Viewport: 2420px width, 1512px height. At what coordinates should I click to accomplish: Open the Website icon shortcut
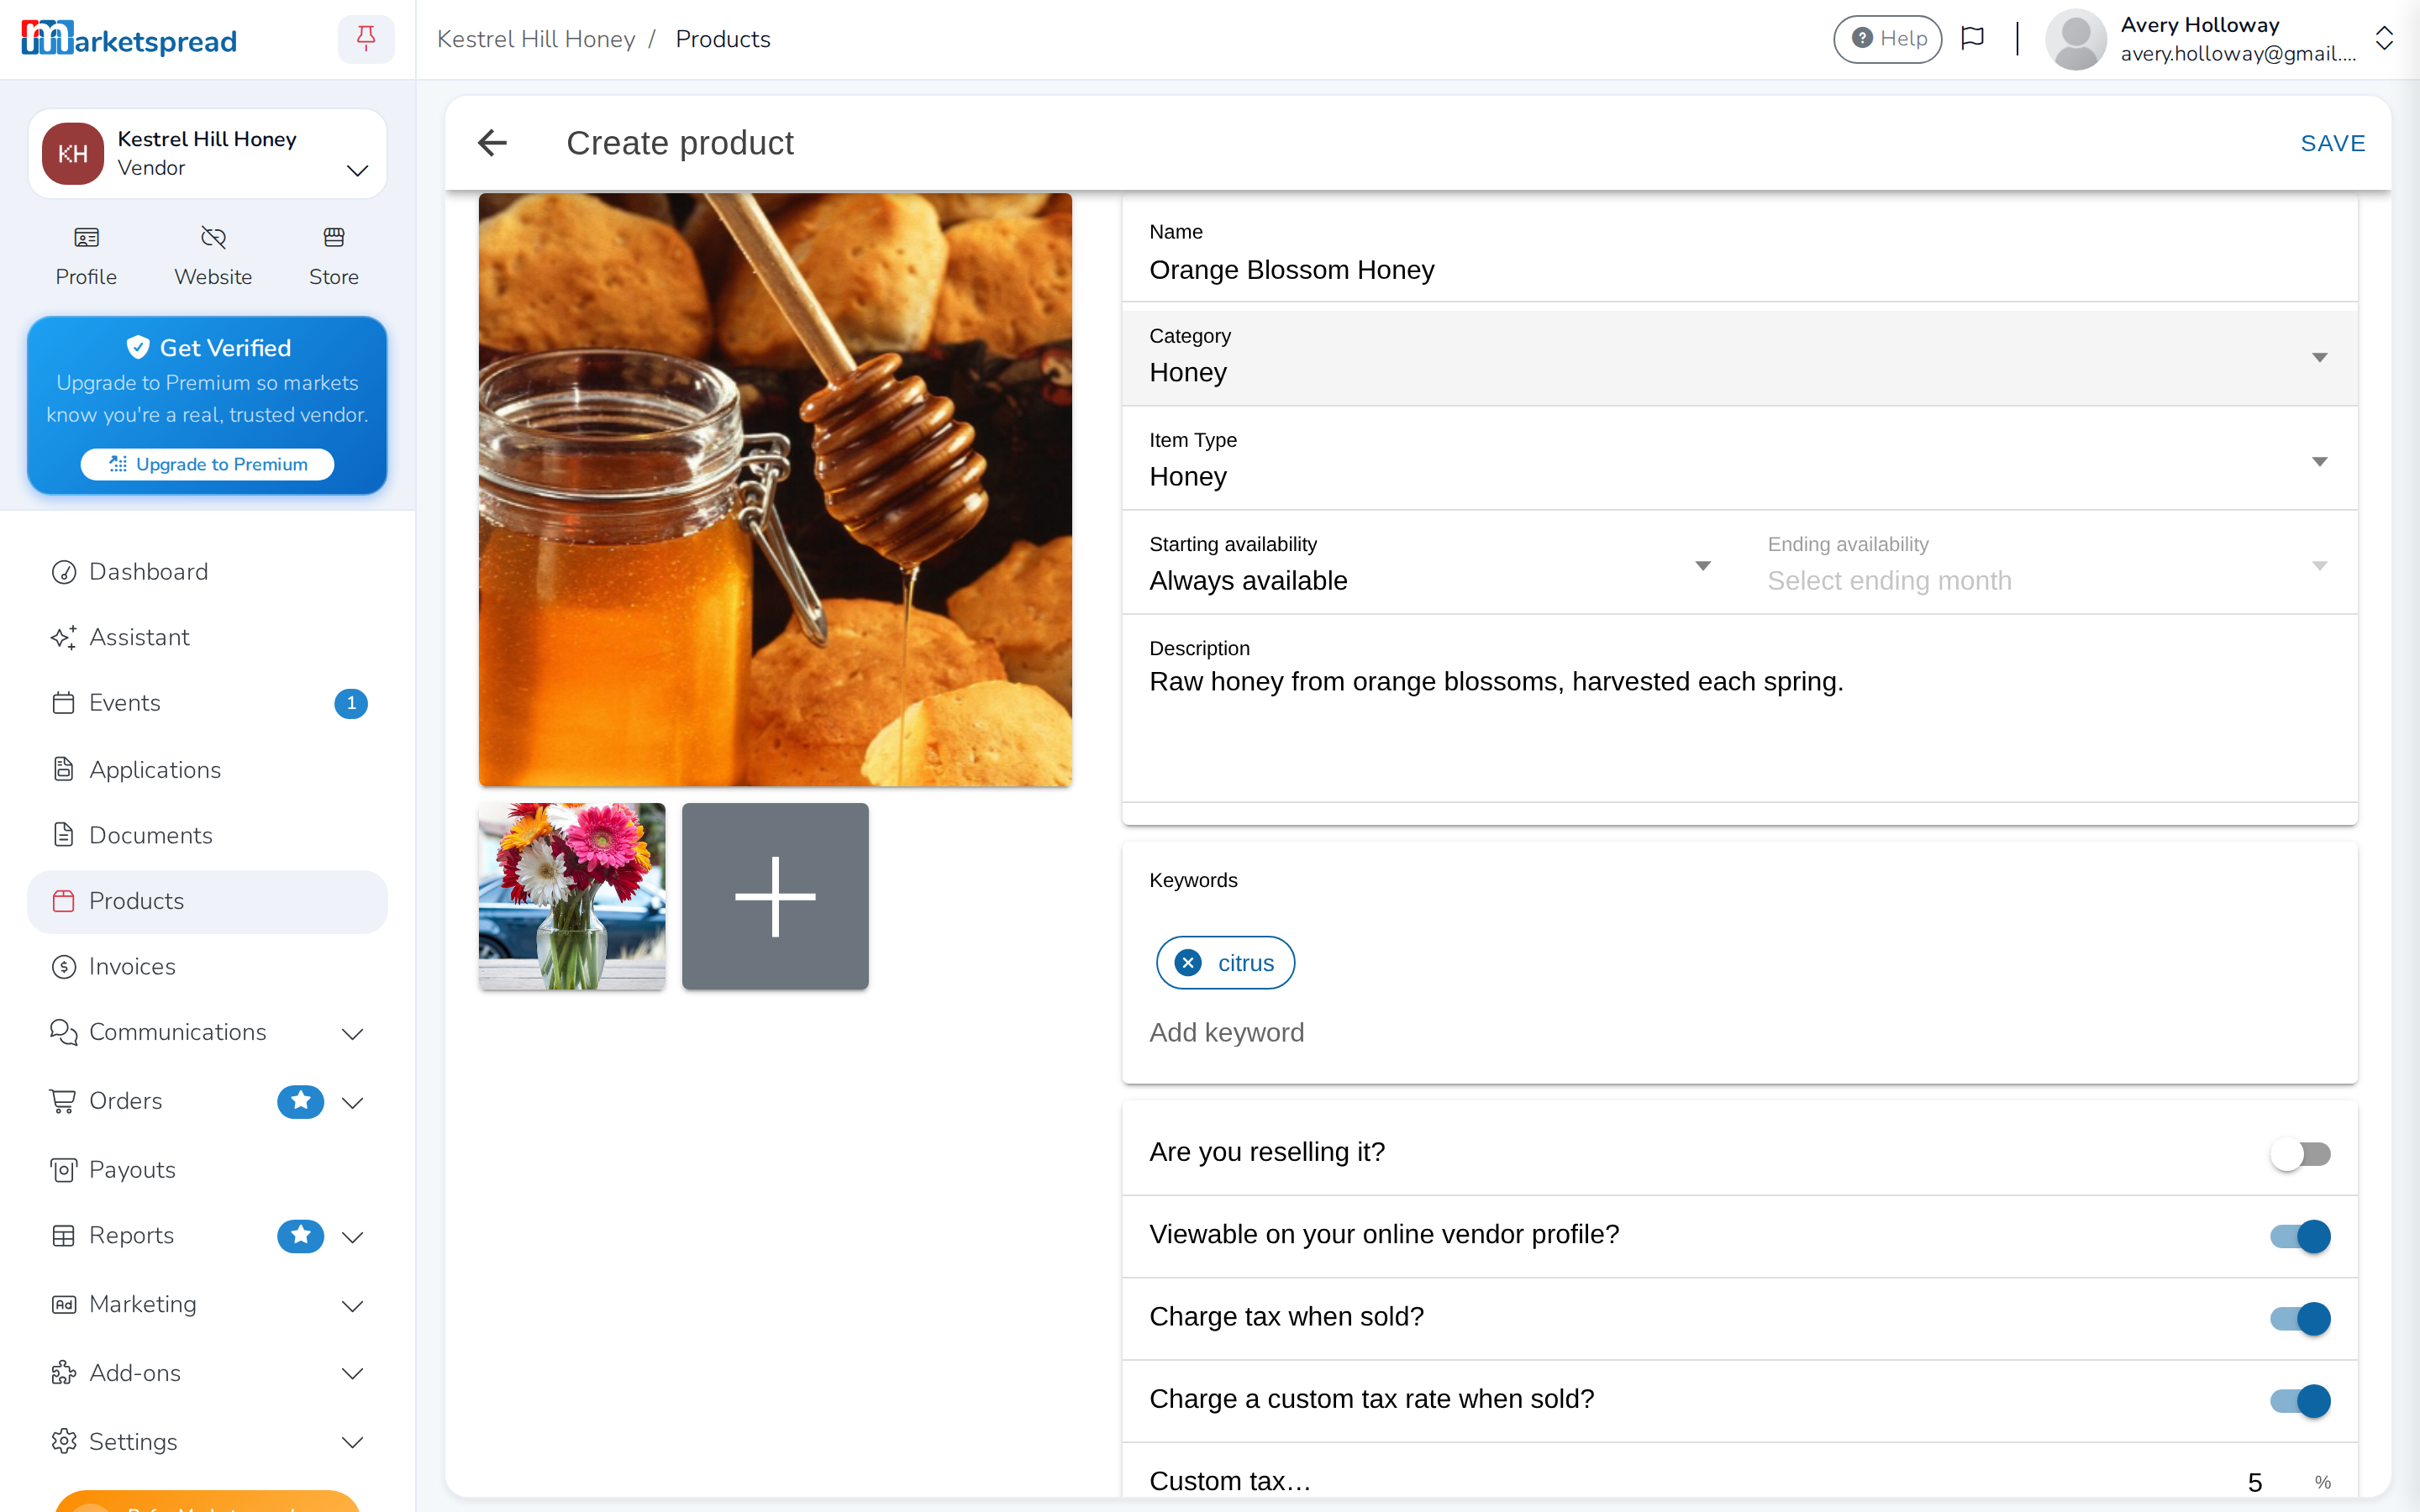click(x=213, y=256)
